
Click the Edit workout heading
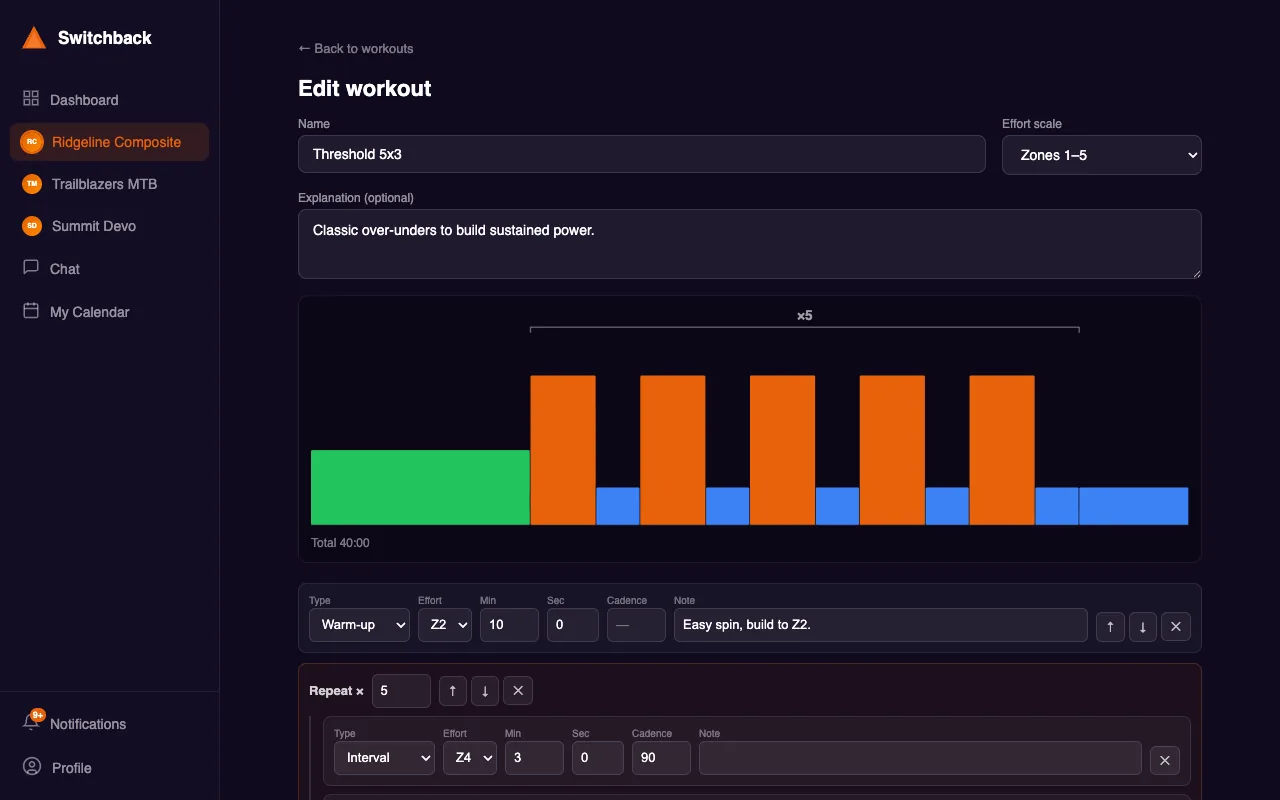tap(365, 88)
